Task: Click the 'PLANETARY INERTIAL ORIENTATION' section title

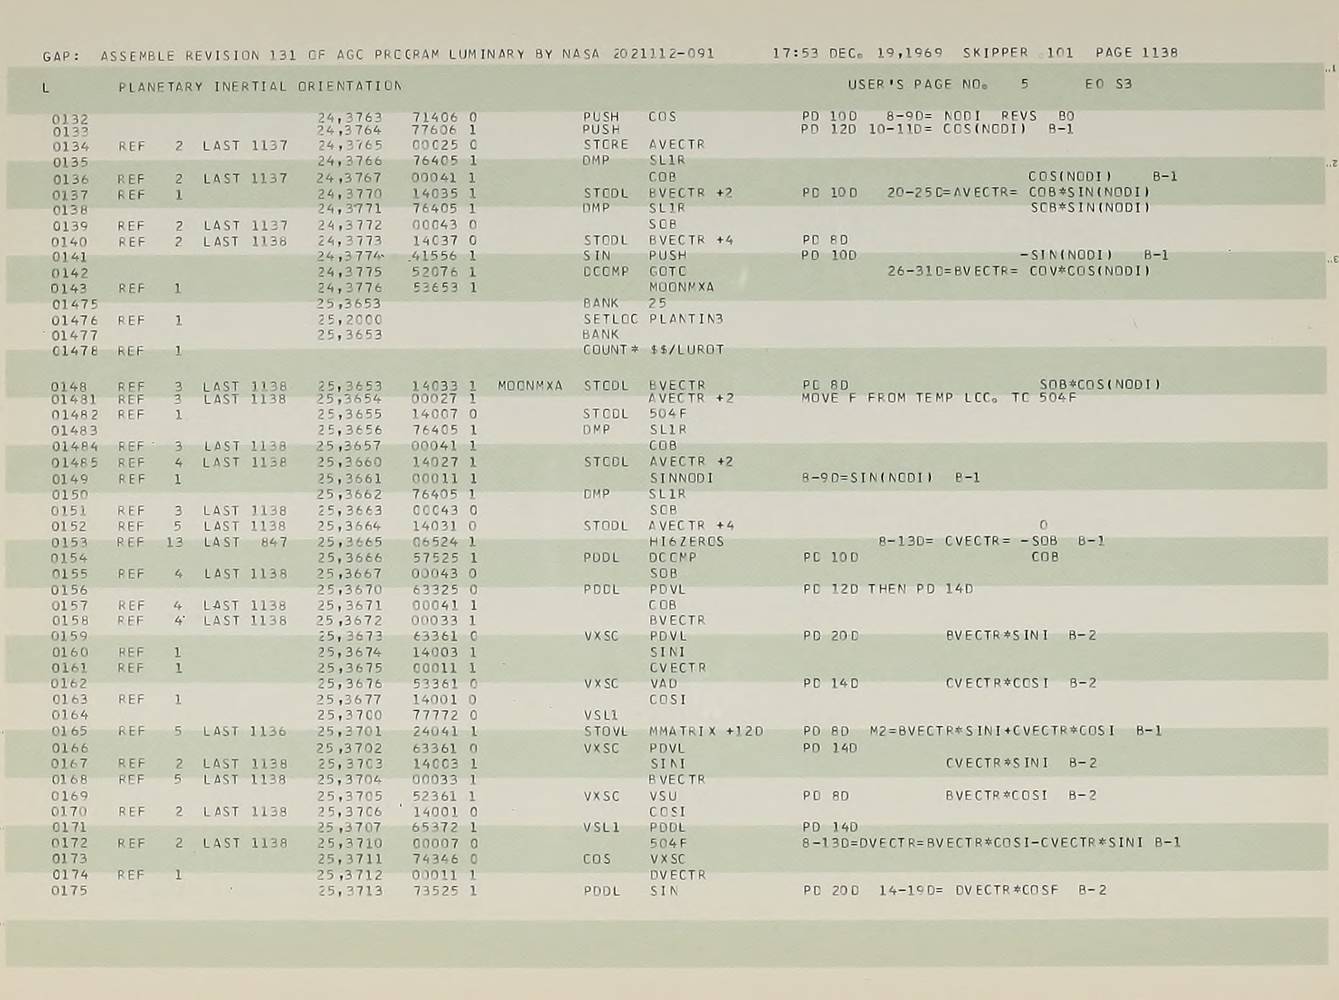Action: click(x=260, y=87)
